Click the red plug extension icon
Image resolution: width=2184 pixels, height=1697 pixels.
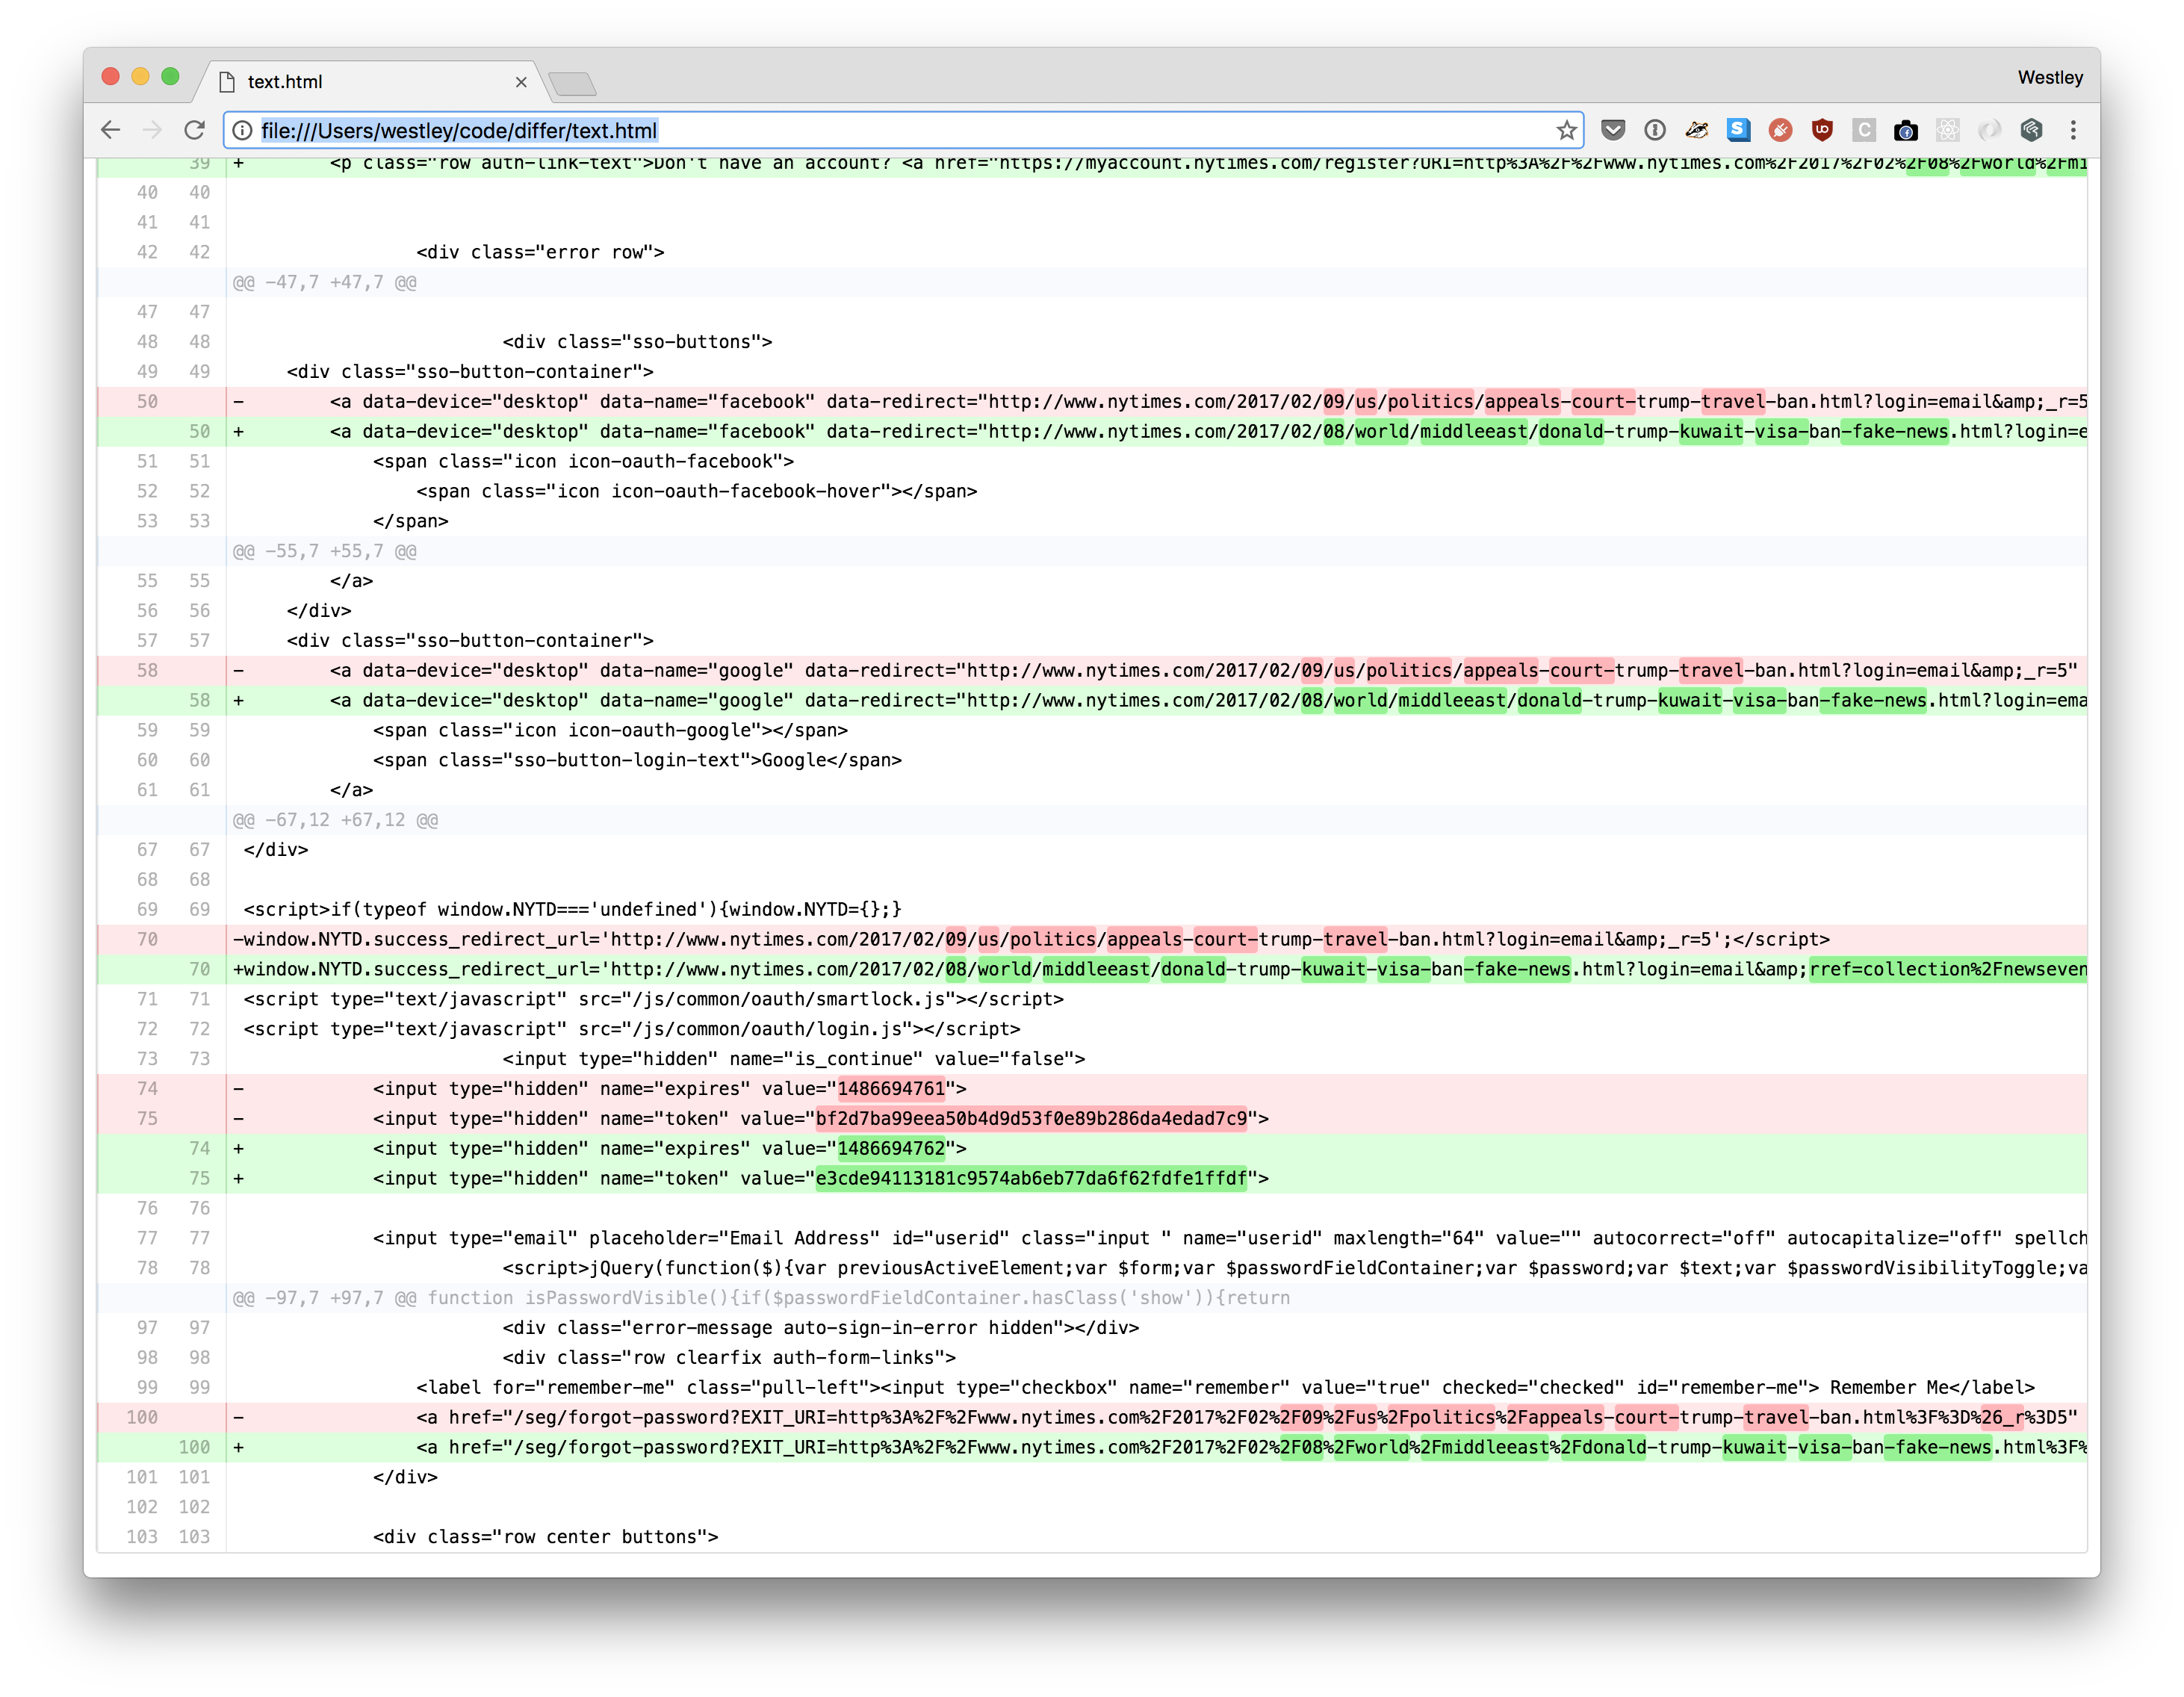(1780, 130)
